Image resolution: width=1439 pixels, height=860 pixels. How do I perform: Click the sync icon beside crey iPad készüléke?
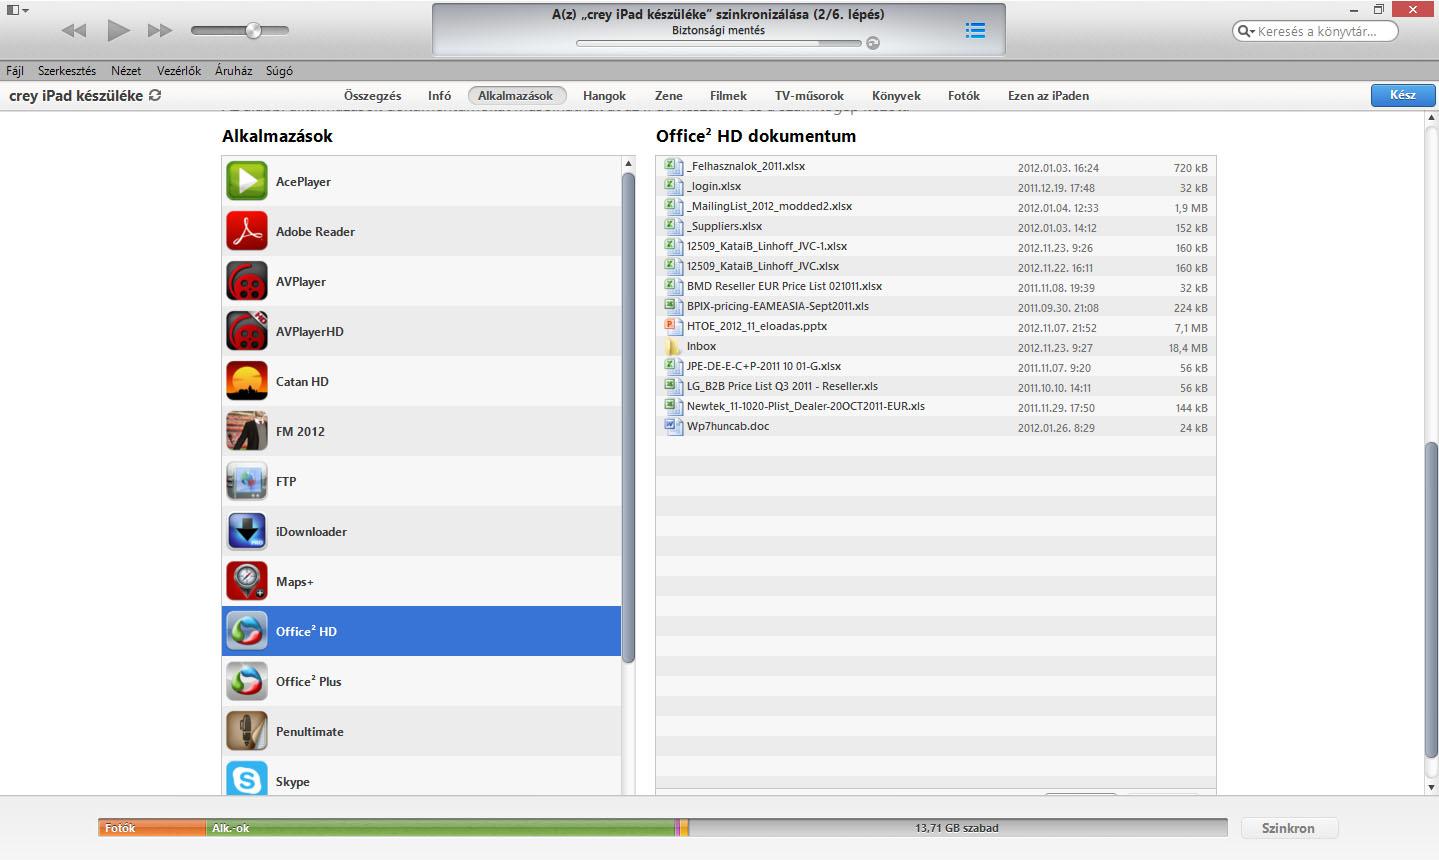tap(155, 96)
